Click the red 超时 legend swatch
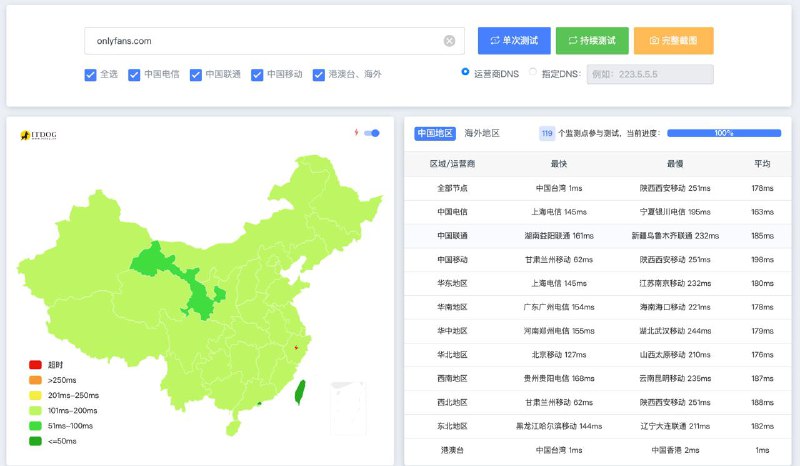Viewport: 800px width, 466px height. pos(36,365)
